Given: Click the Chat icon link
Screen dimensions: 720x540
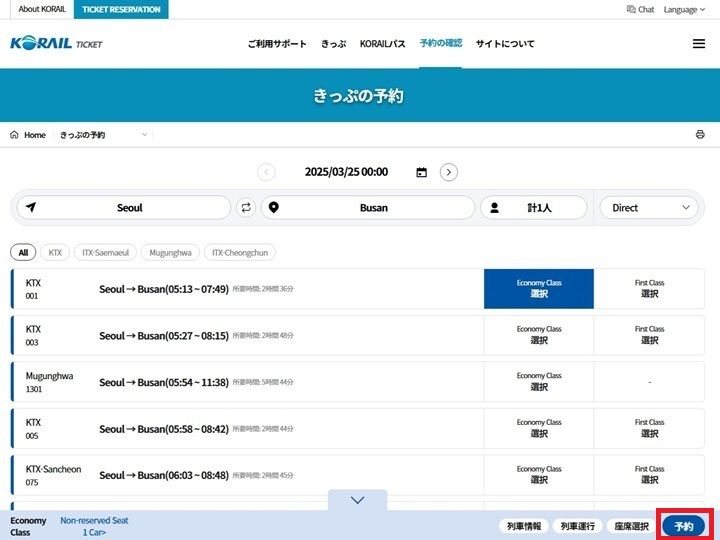Looking at the screenshot, I should click(640, 9).
